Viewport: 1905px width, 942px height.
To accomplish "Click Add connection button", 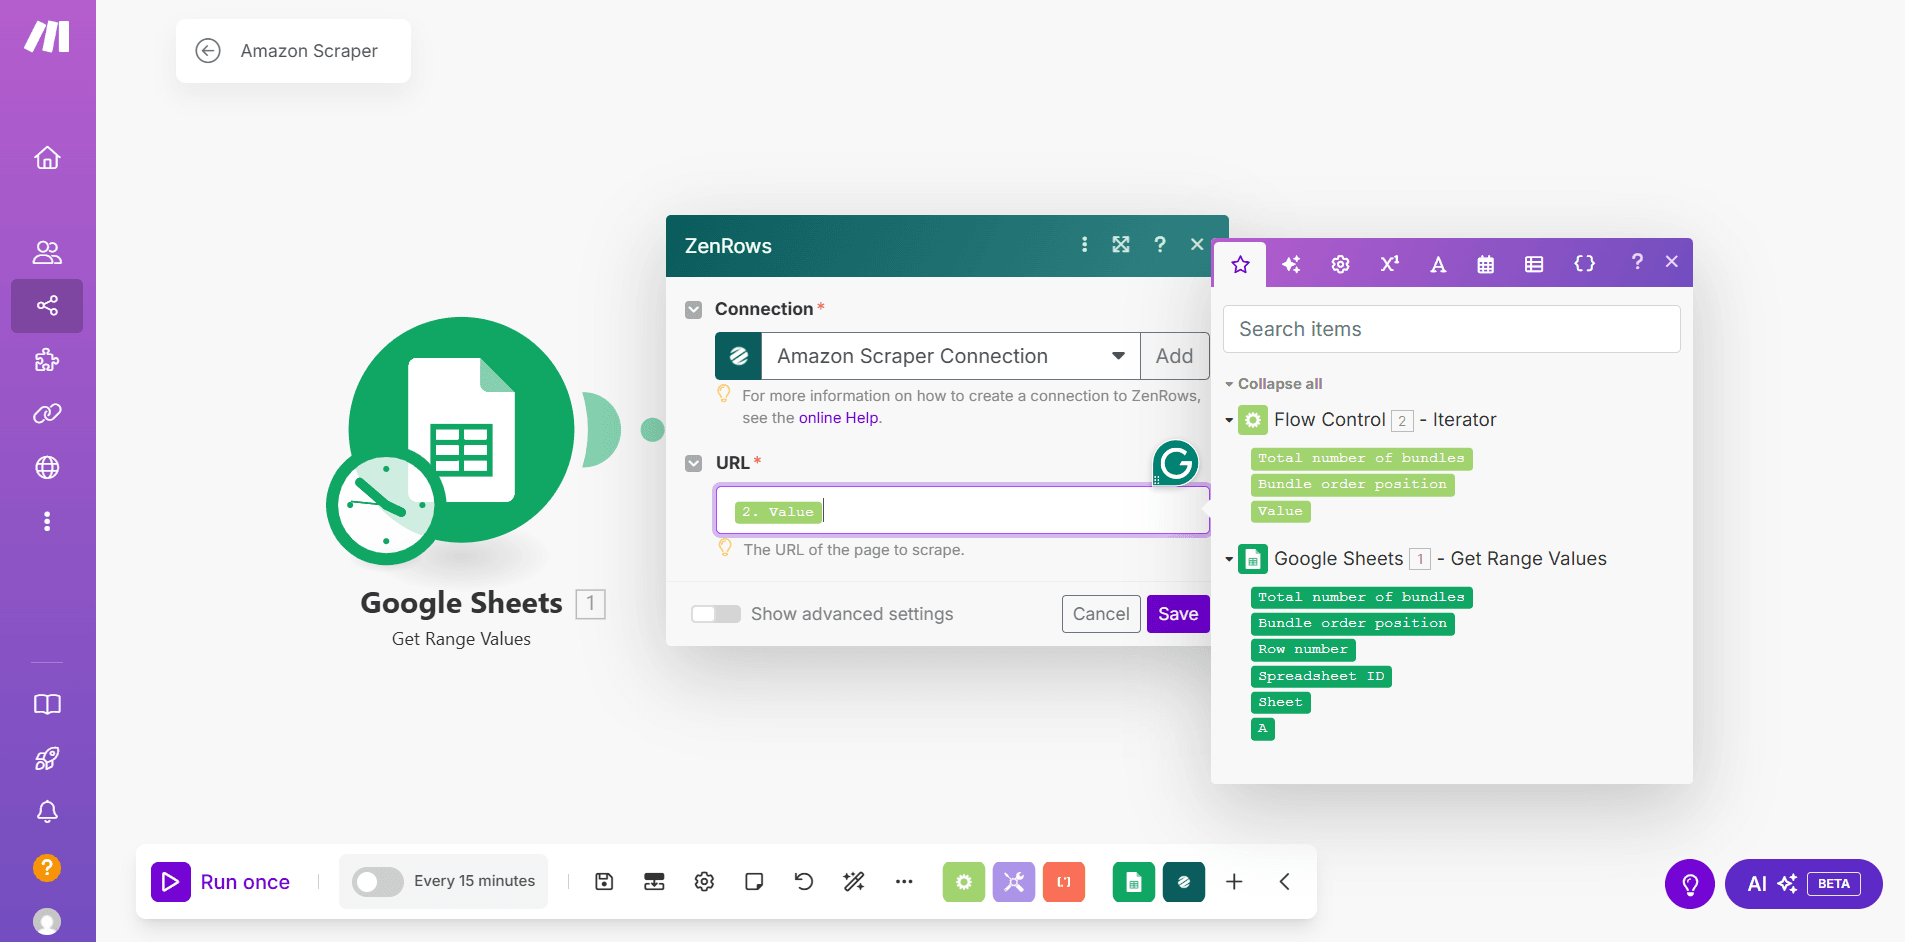I will (1174, 356).
